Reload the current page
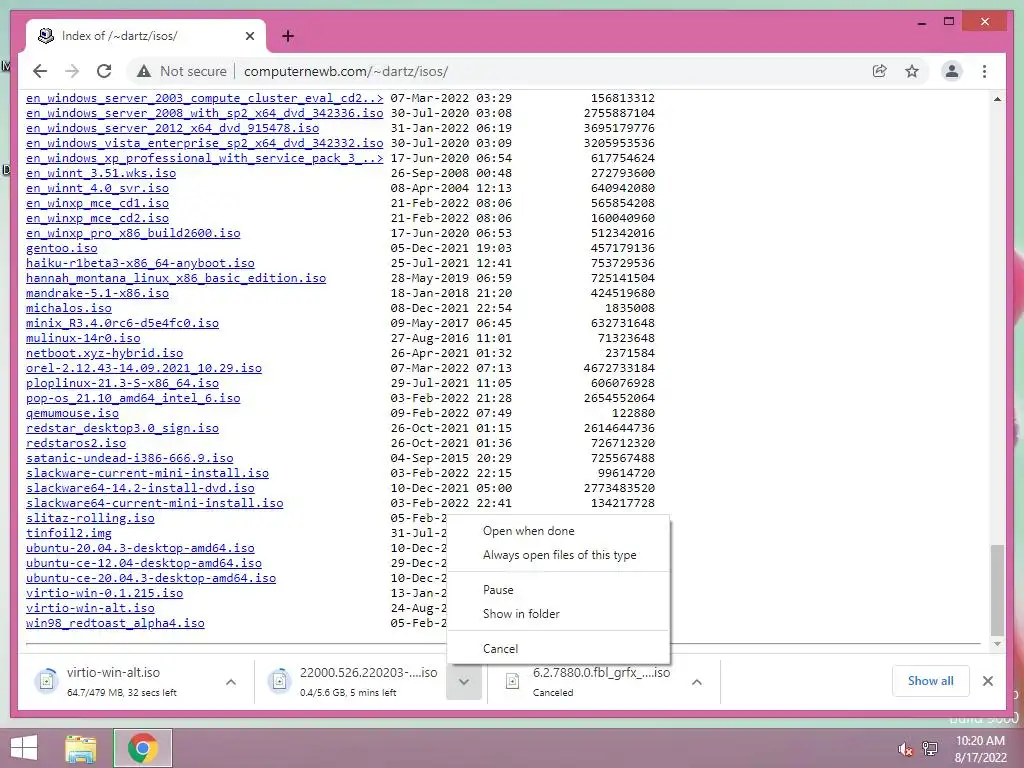1024x768 pixels. (x=104, y=71)
